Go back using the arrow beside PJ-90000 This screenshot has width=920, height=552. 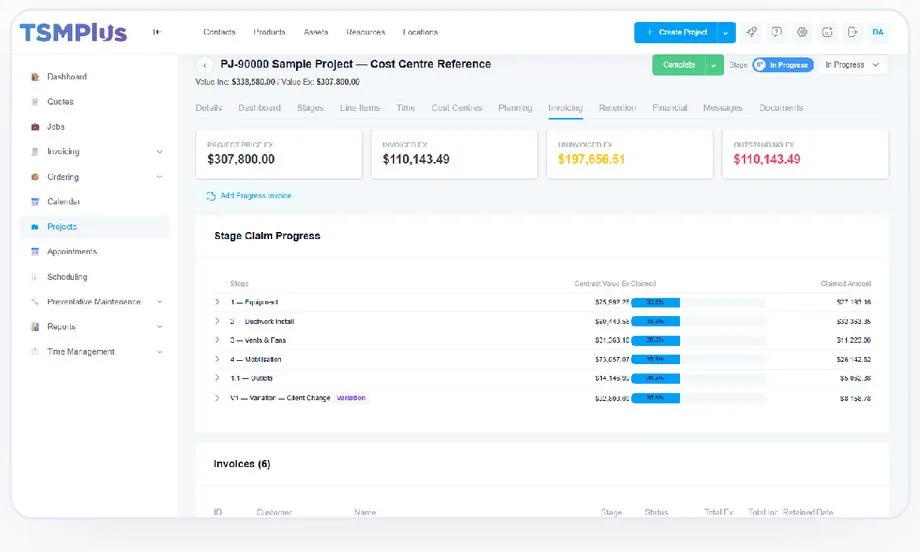click(204, 65)
